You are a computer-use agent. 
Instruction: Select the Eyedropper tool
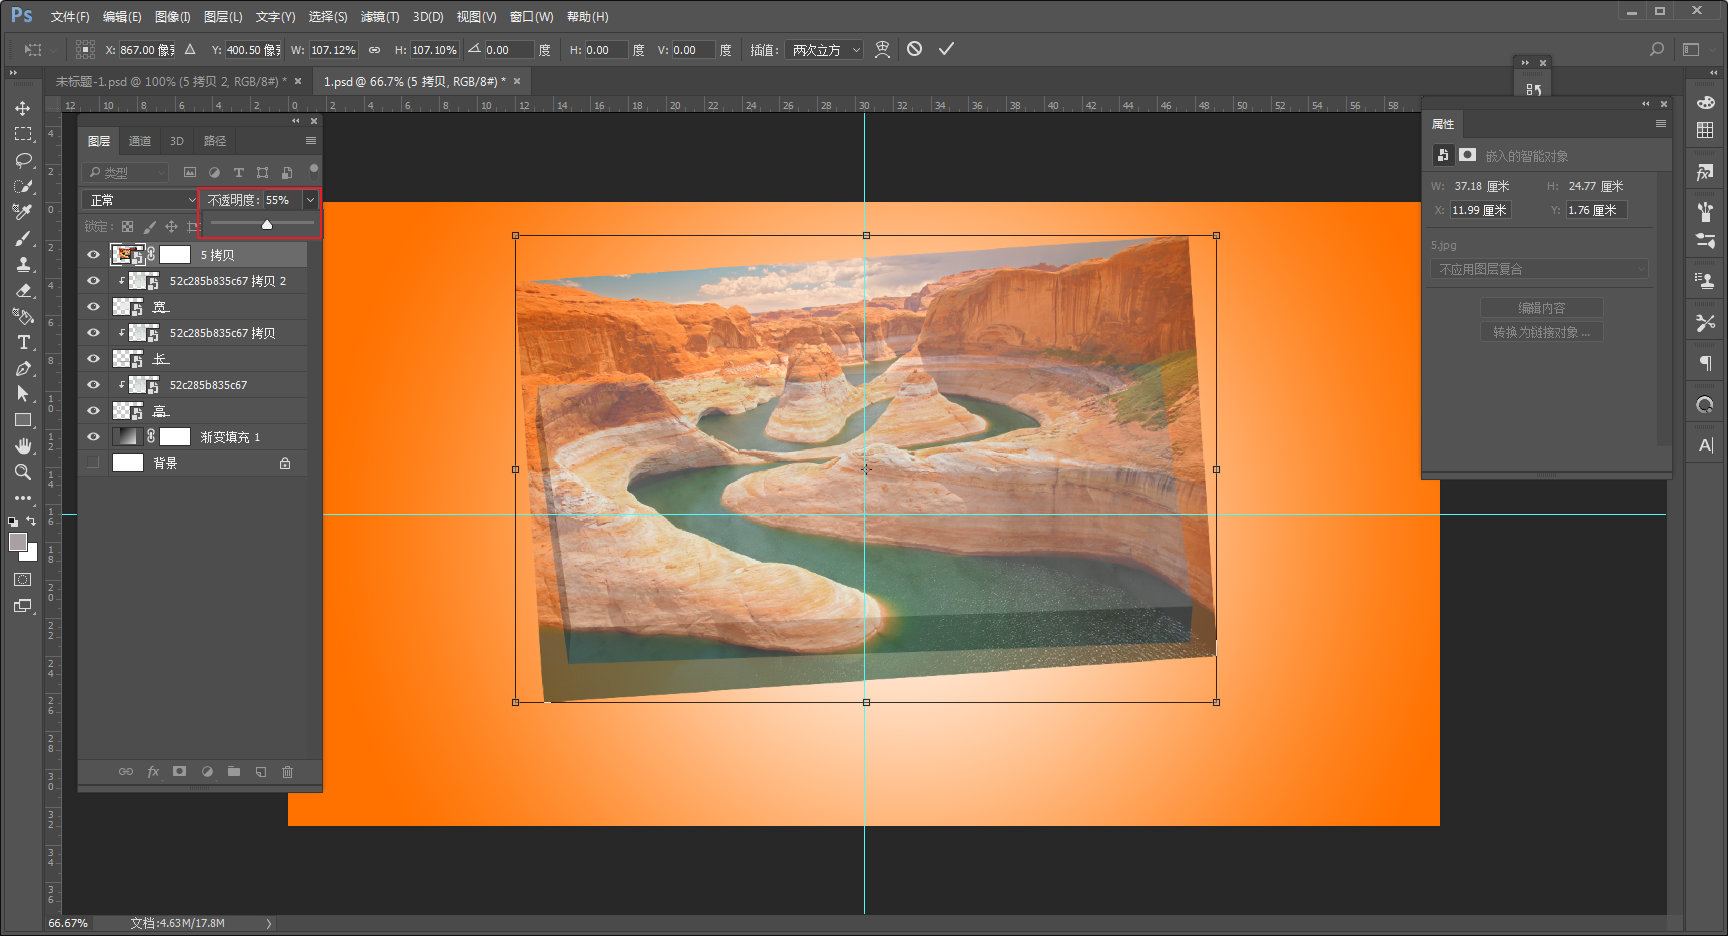point(22,212)
